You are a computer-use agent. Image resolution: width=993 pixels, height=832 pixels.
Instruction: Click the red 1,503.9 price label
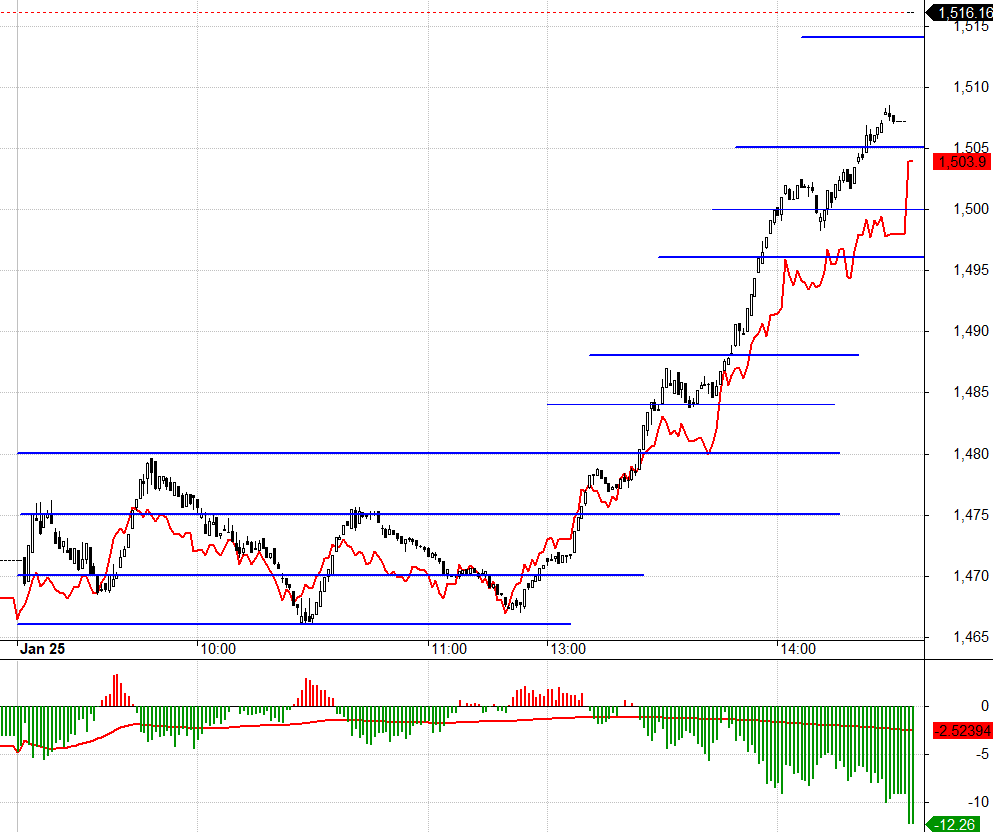961,161
